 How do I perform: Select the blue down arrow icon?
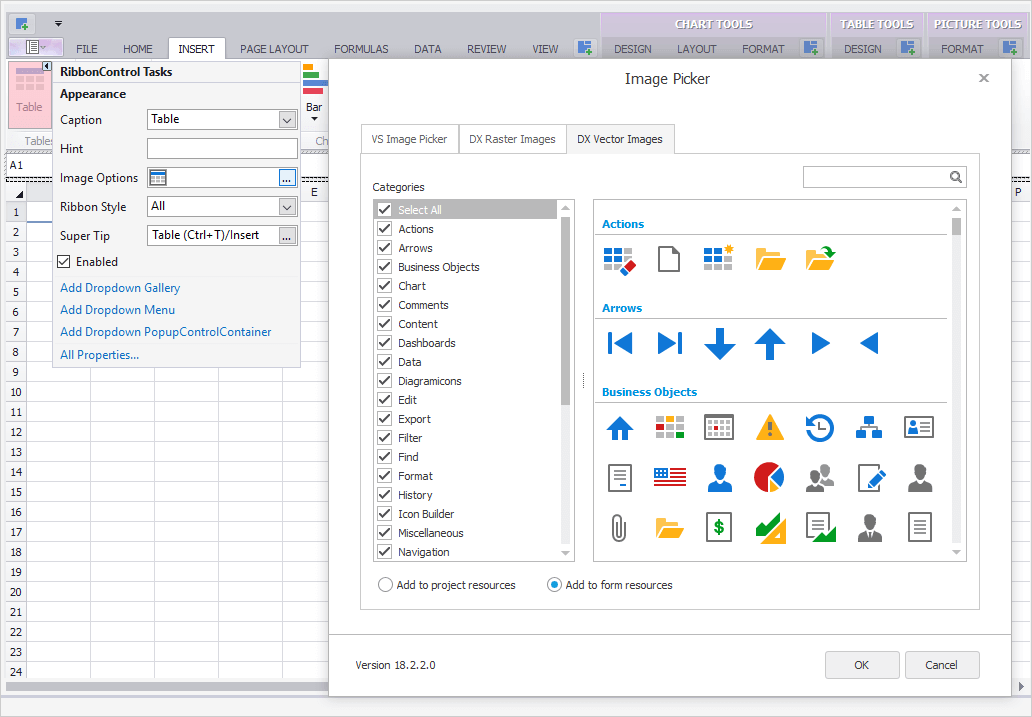719,344
